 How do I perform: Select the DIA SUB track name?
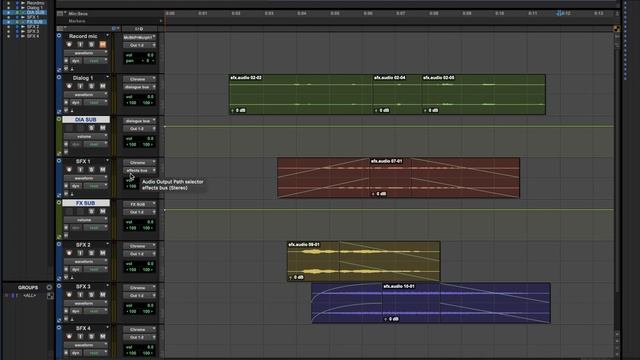86,120
